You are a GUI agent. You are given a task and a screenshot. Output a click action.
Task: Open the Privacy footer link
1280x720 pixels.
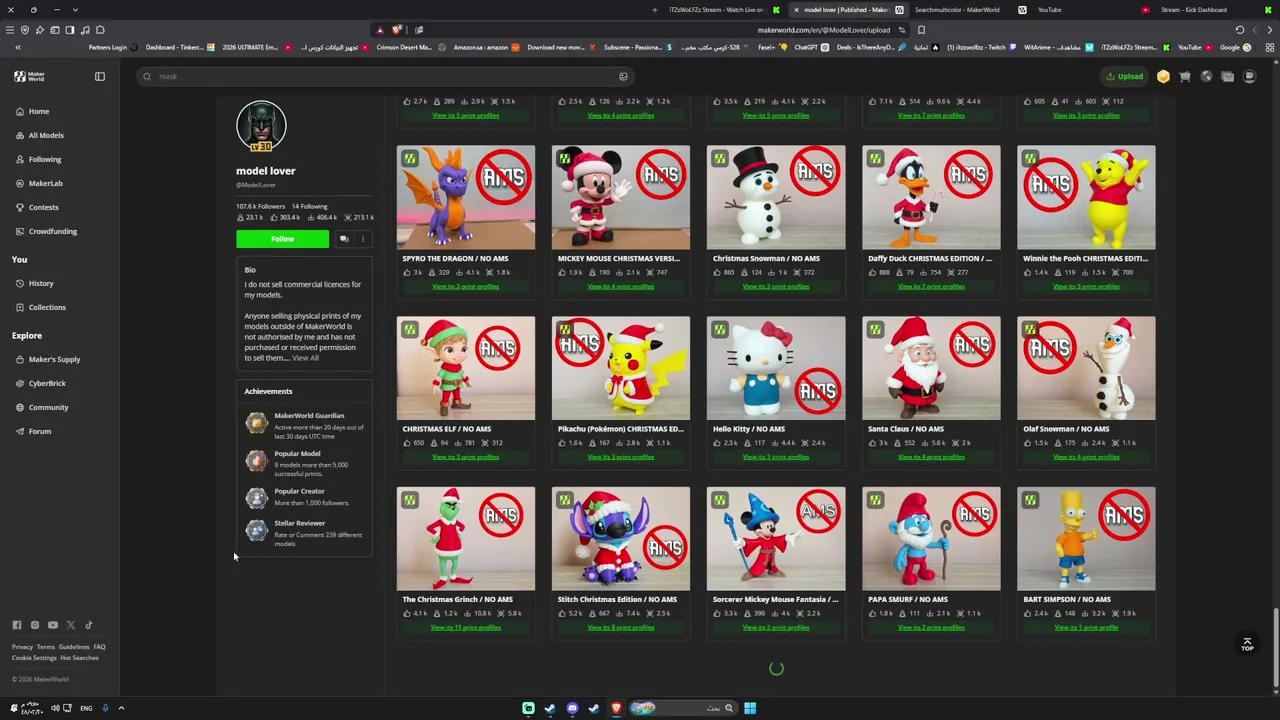pos(22,647)
